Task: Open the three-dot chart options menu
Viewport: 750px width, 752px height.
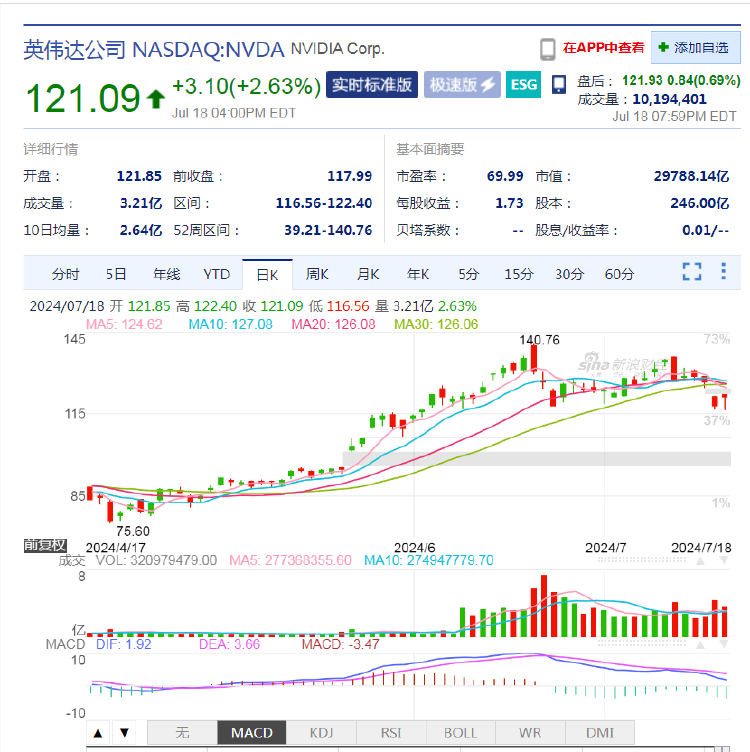Action: [724, 271]
